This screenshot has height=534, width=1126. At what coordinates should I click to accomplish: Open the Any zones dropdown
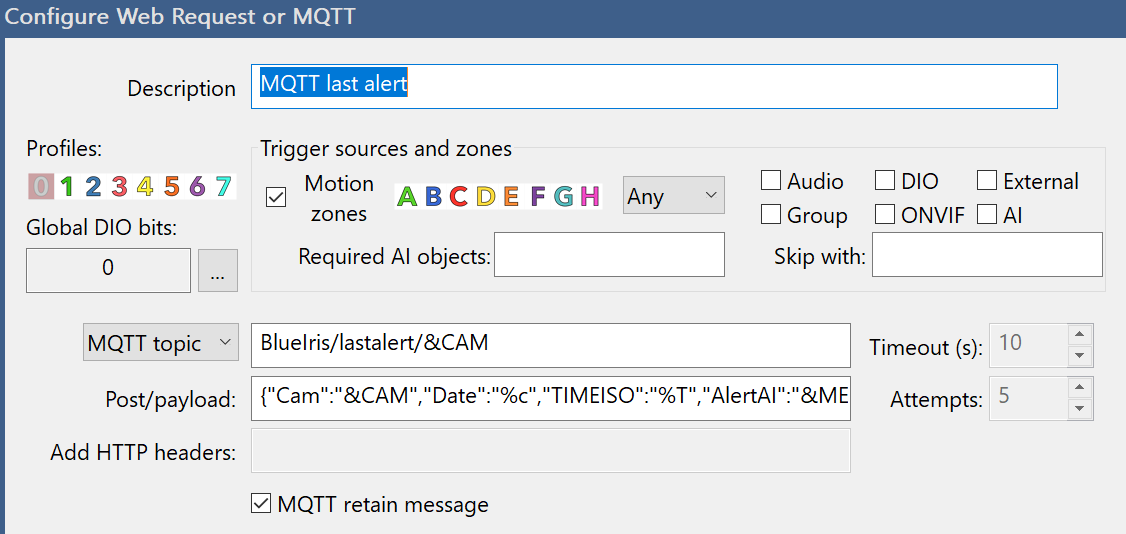[x=673, y=196]
